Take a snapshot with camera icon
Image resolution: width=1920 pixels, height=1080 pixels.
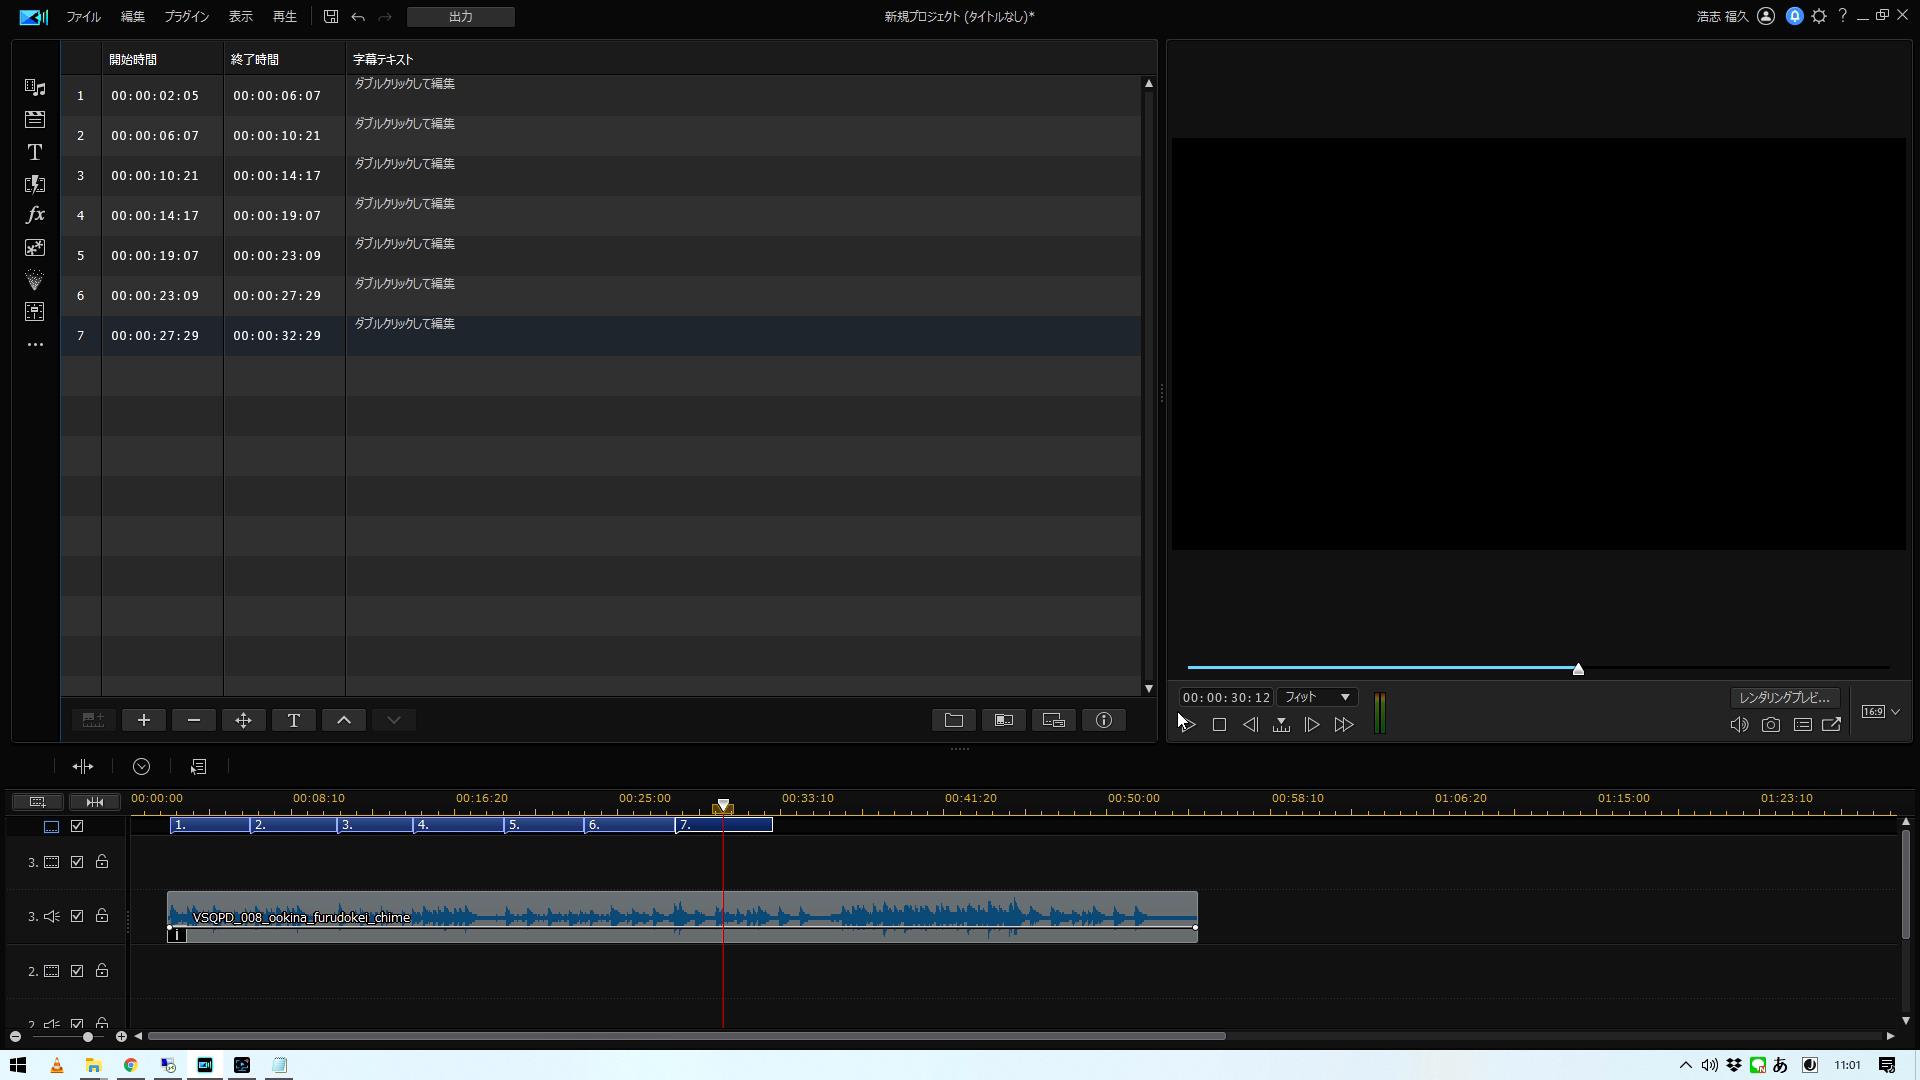(1771, 725)
